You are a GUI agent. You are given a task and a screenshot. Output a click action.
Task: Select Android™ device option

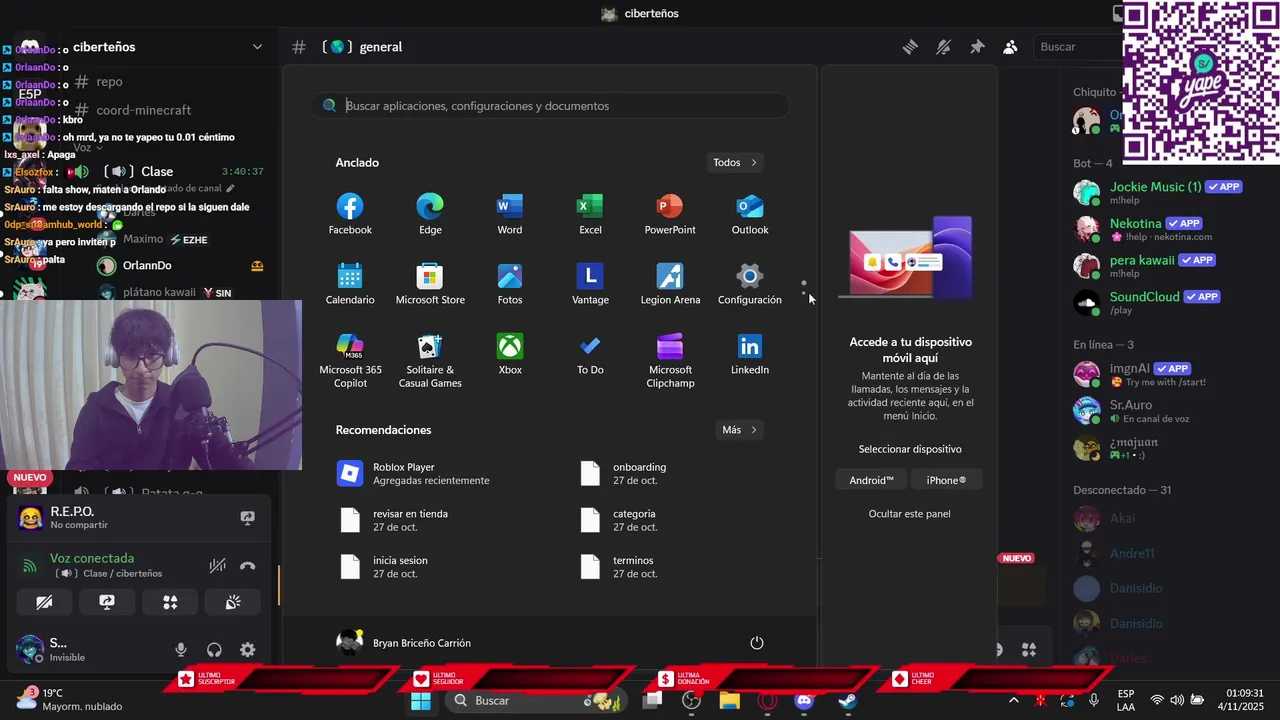click(x=872, y=480)
